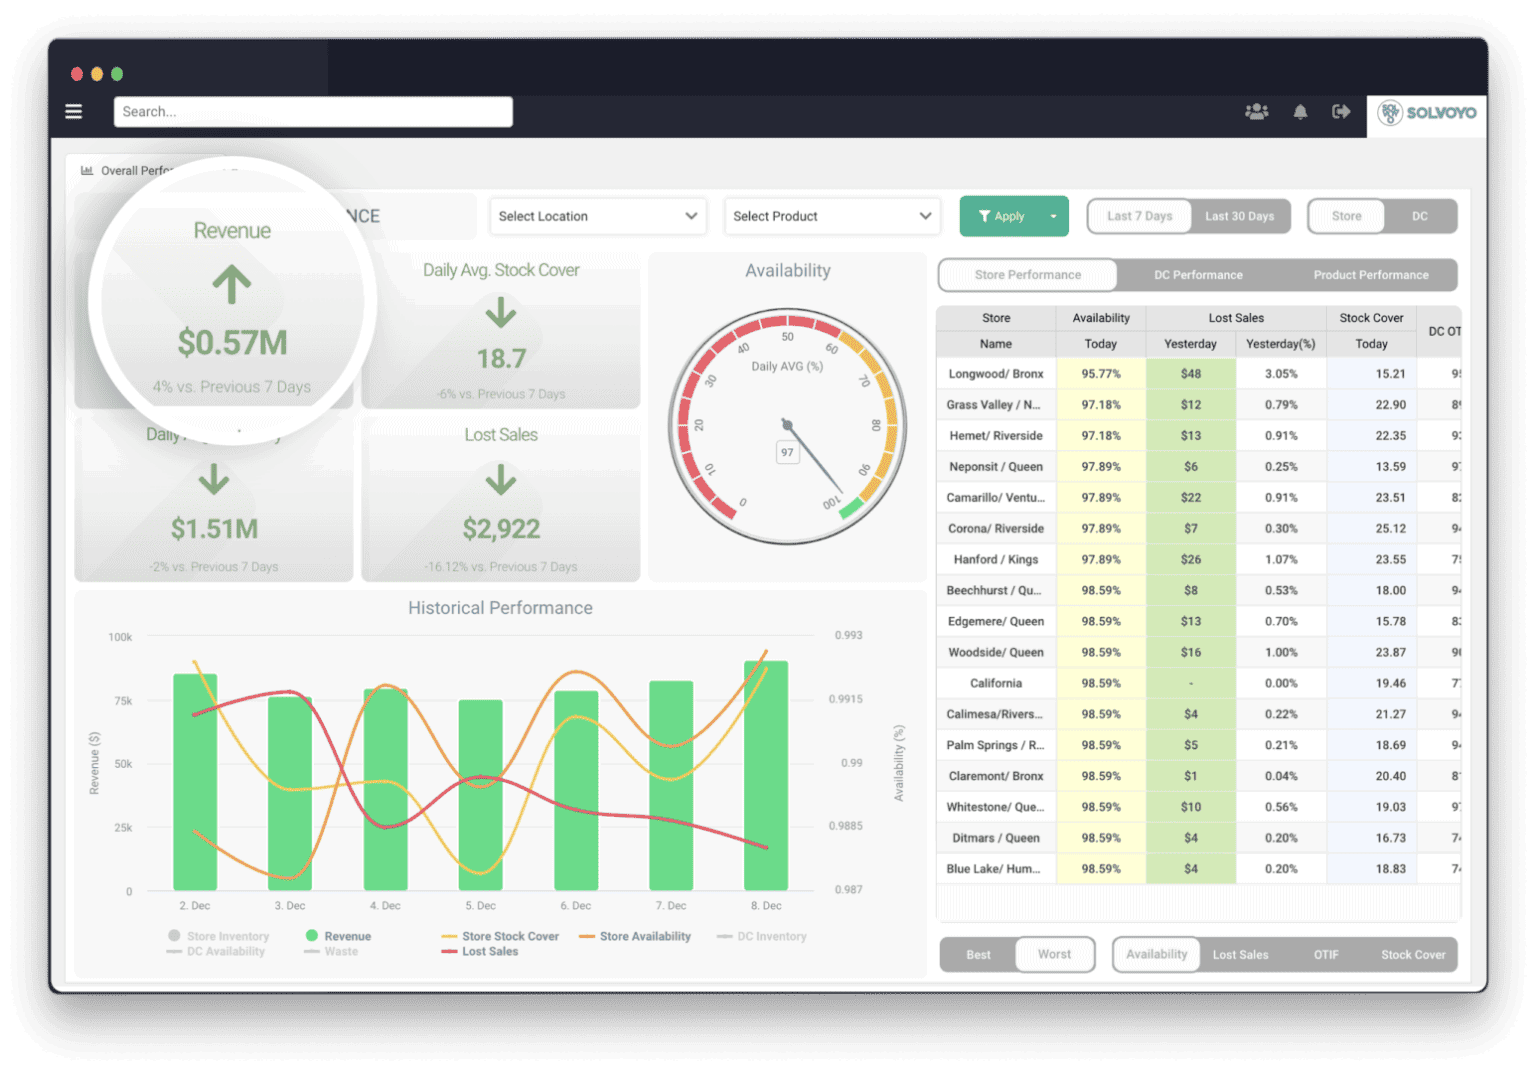
Task: Select the Hanford / Kings row
Action: coord(1198,560)
